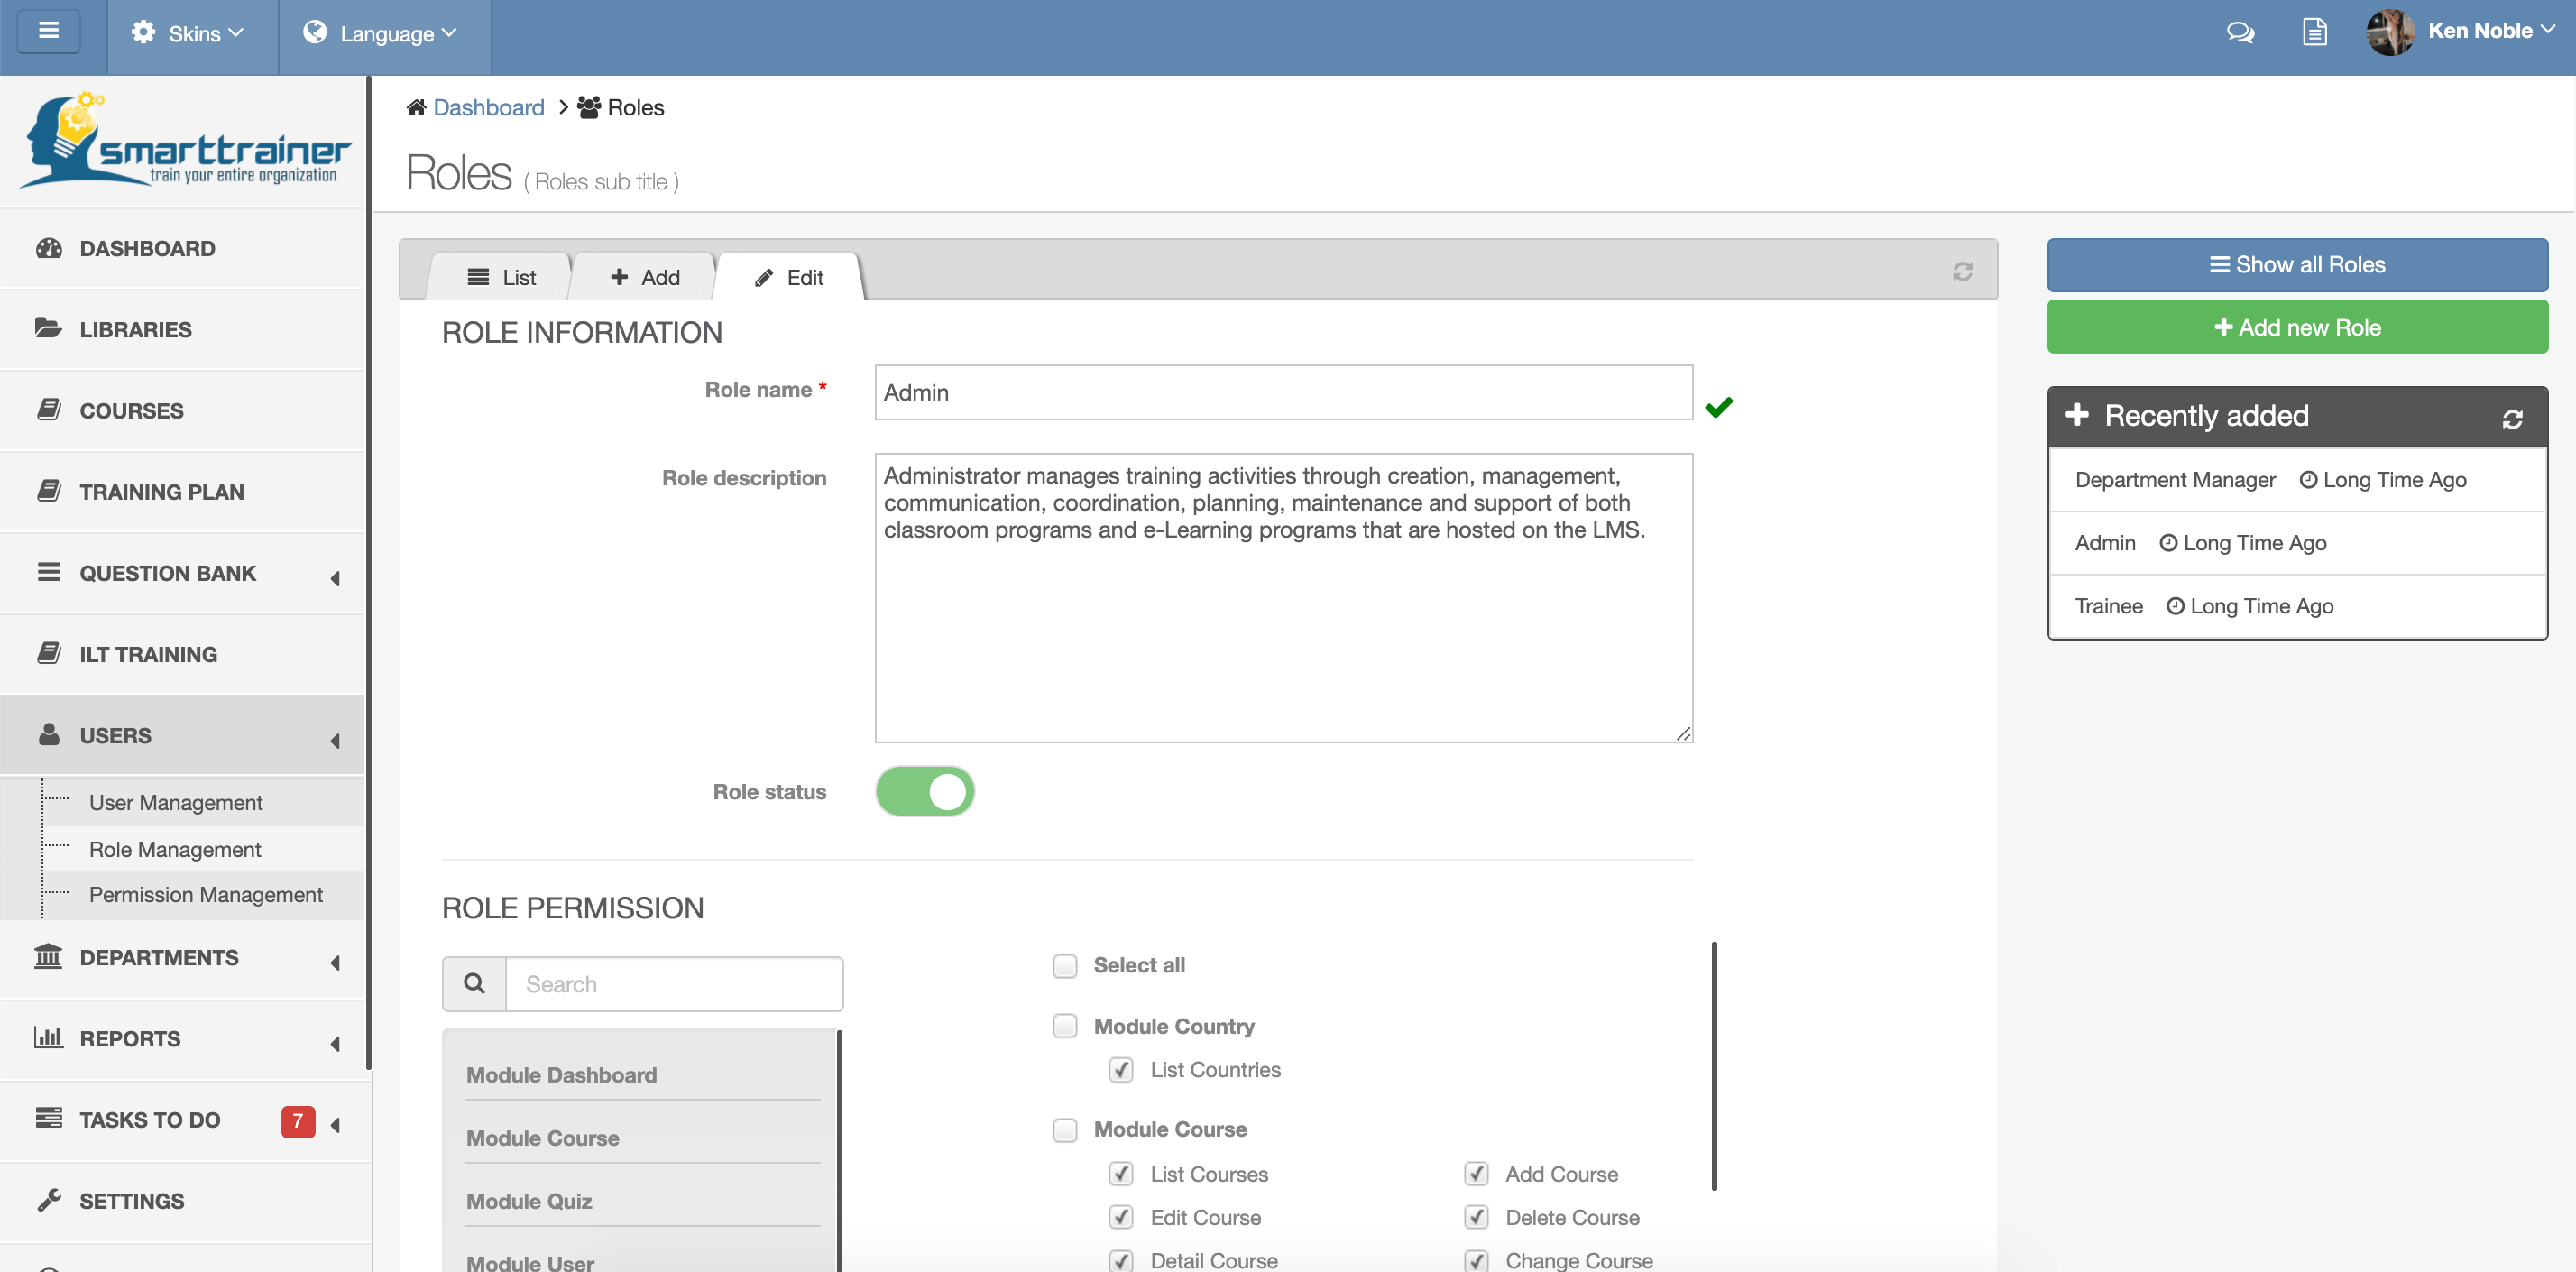Click the permission Search input

(x=674, y=984)
